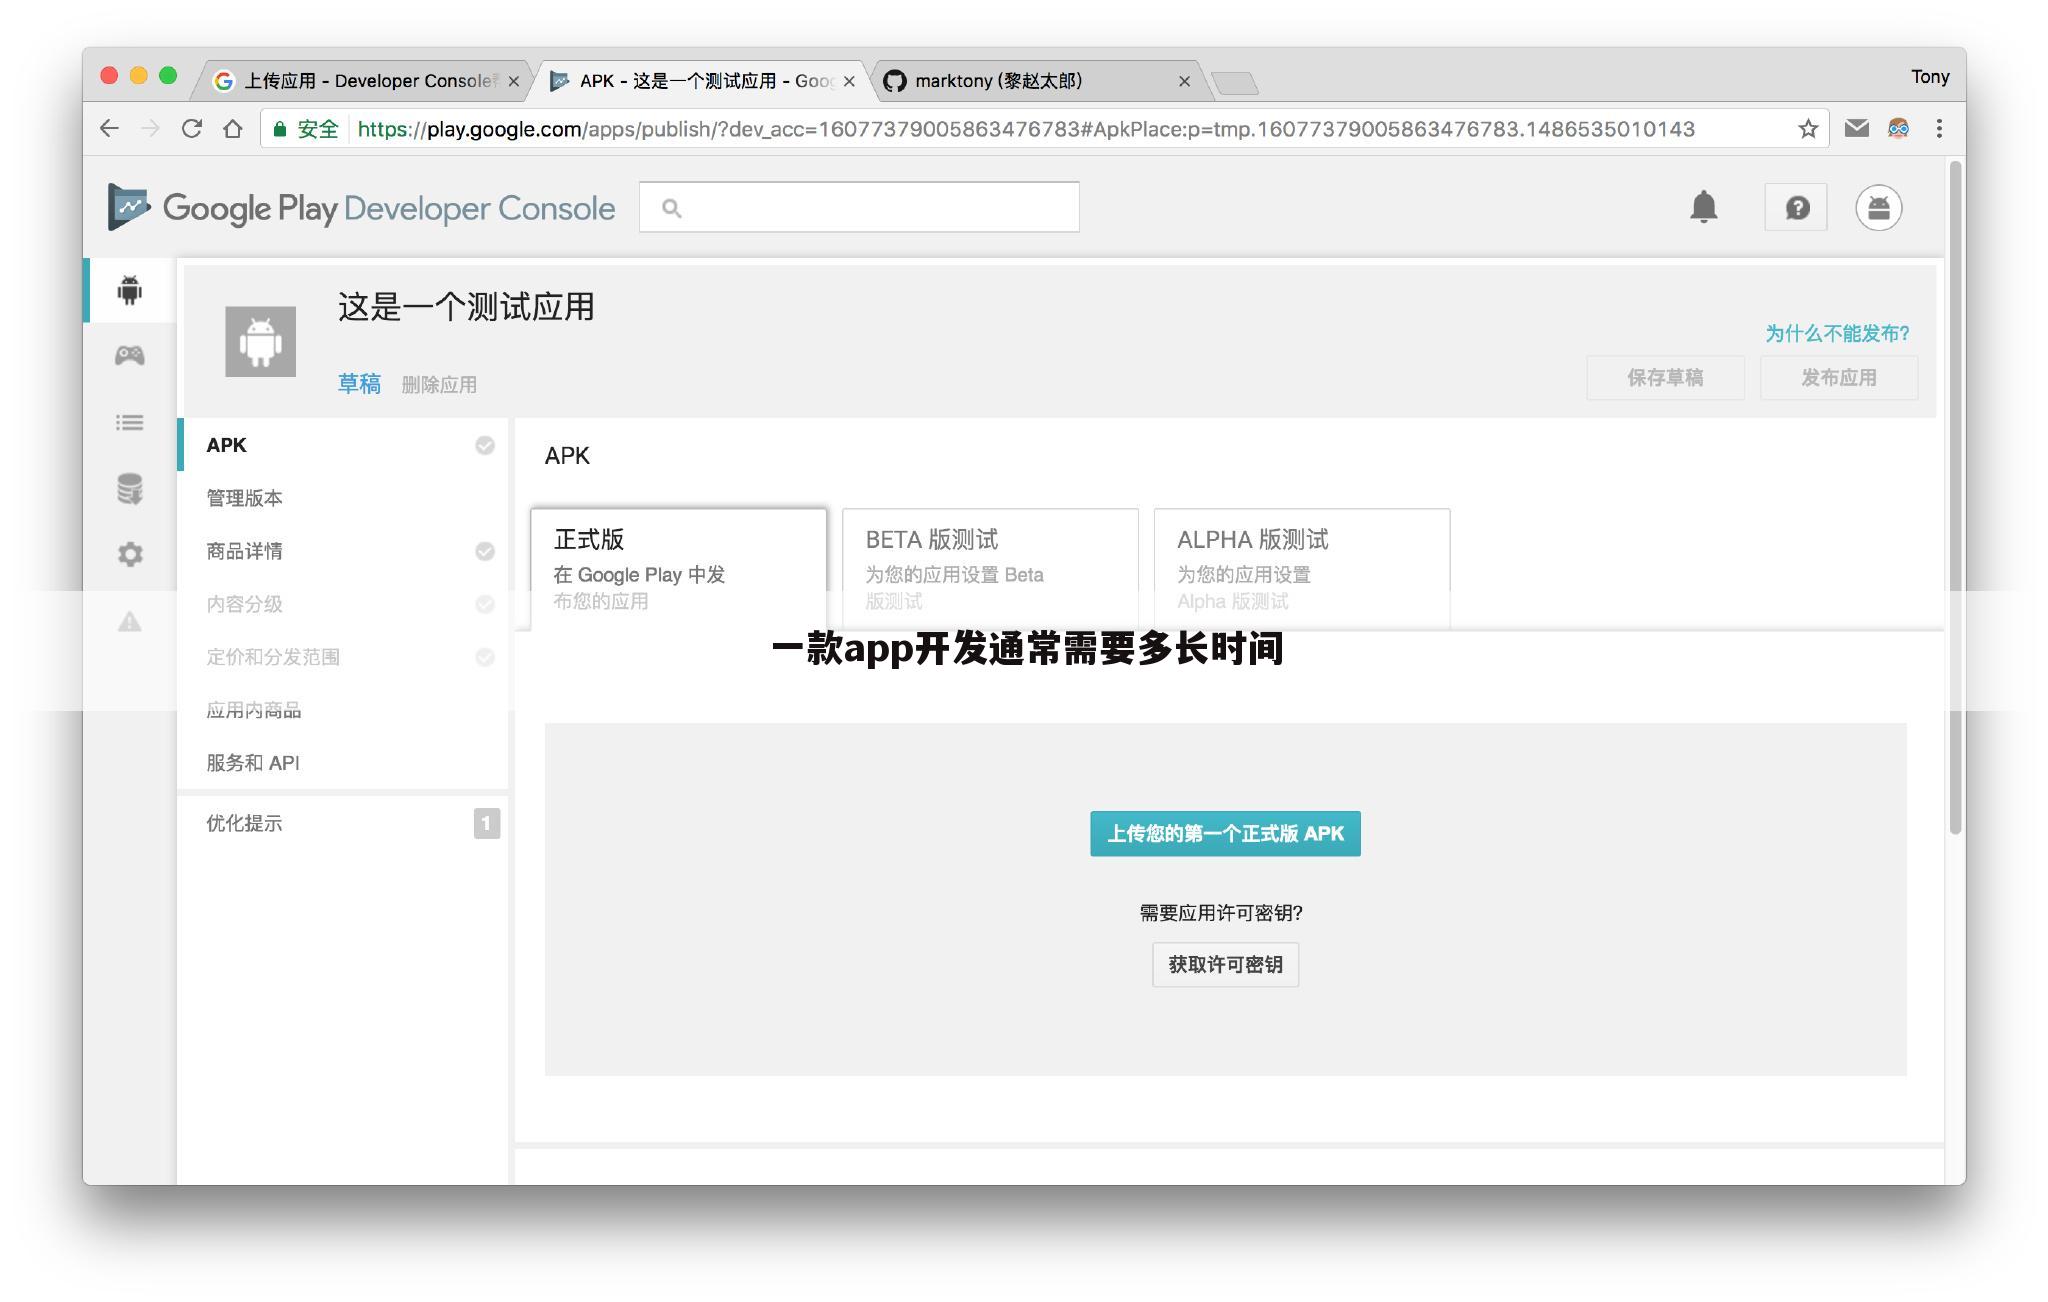Click the Google Play Developer Console logo
This screenshot has height=1302, width=2048.
point(361,208)
